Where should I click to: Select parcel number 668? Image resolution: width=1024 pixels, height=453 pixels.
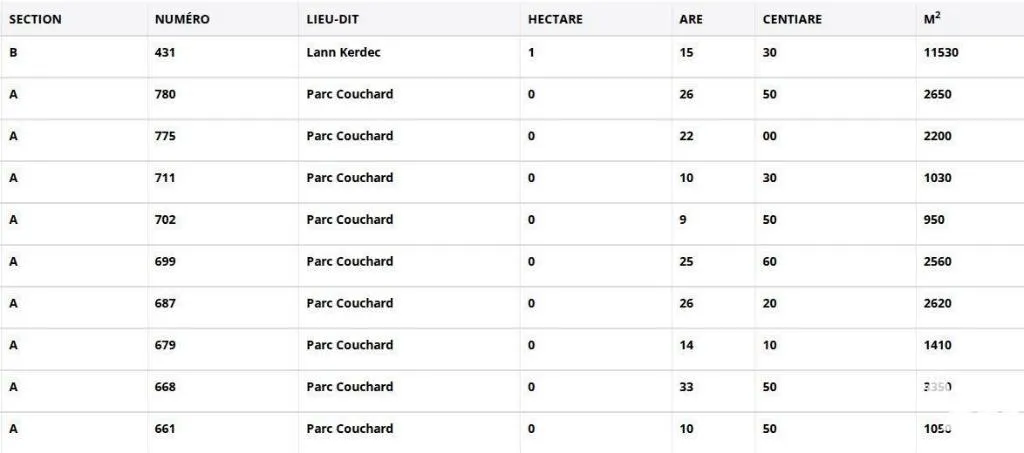[x=165, y=386]
